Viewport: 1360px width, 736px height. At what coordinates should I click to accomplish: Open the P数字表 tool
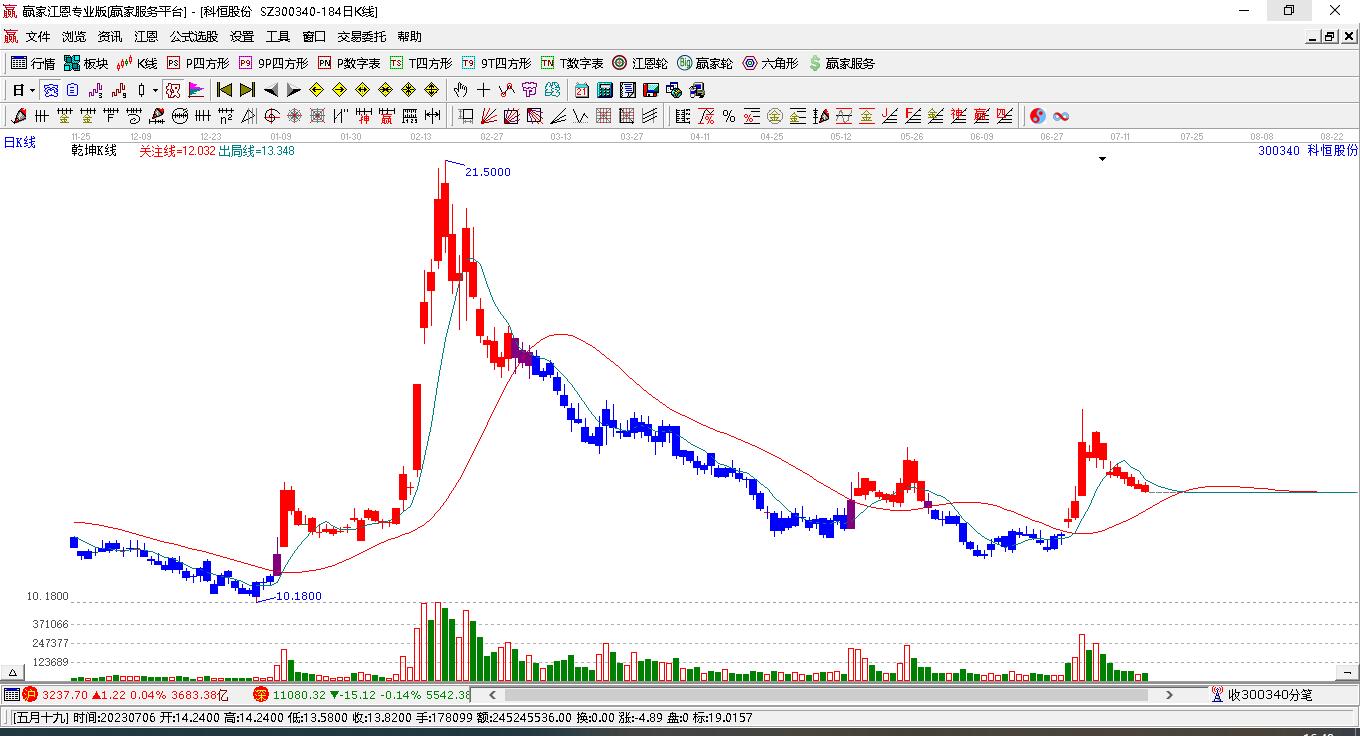coord(349,63)
